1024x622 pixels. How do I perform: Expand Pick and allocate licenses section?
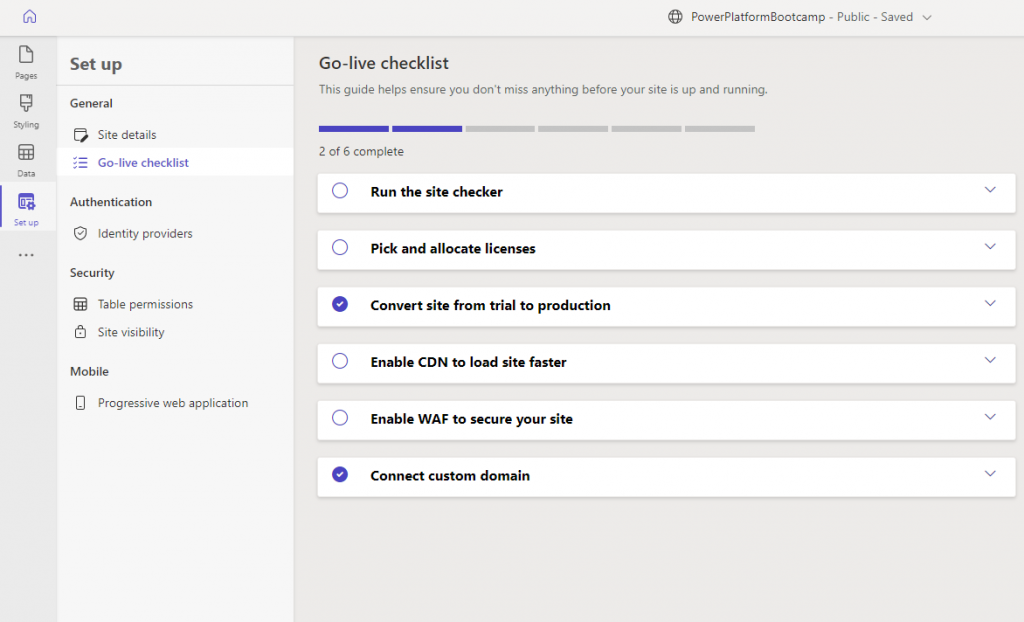[990, 247]
